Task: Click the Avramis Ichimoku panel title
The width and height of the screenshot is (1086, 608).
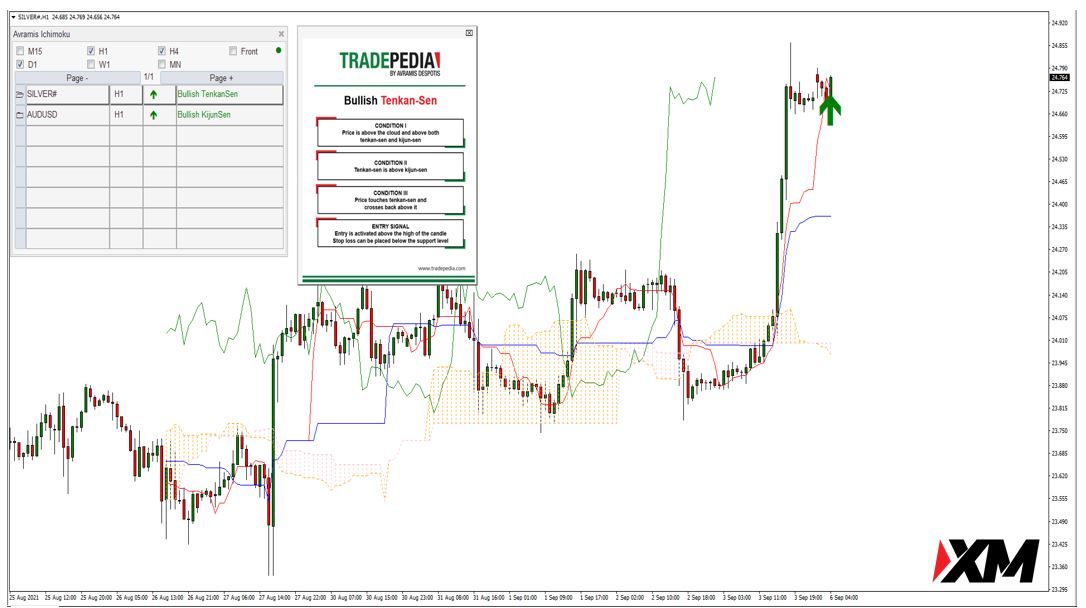Action: (x=42, y=34)
